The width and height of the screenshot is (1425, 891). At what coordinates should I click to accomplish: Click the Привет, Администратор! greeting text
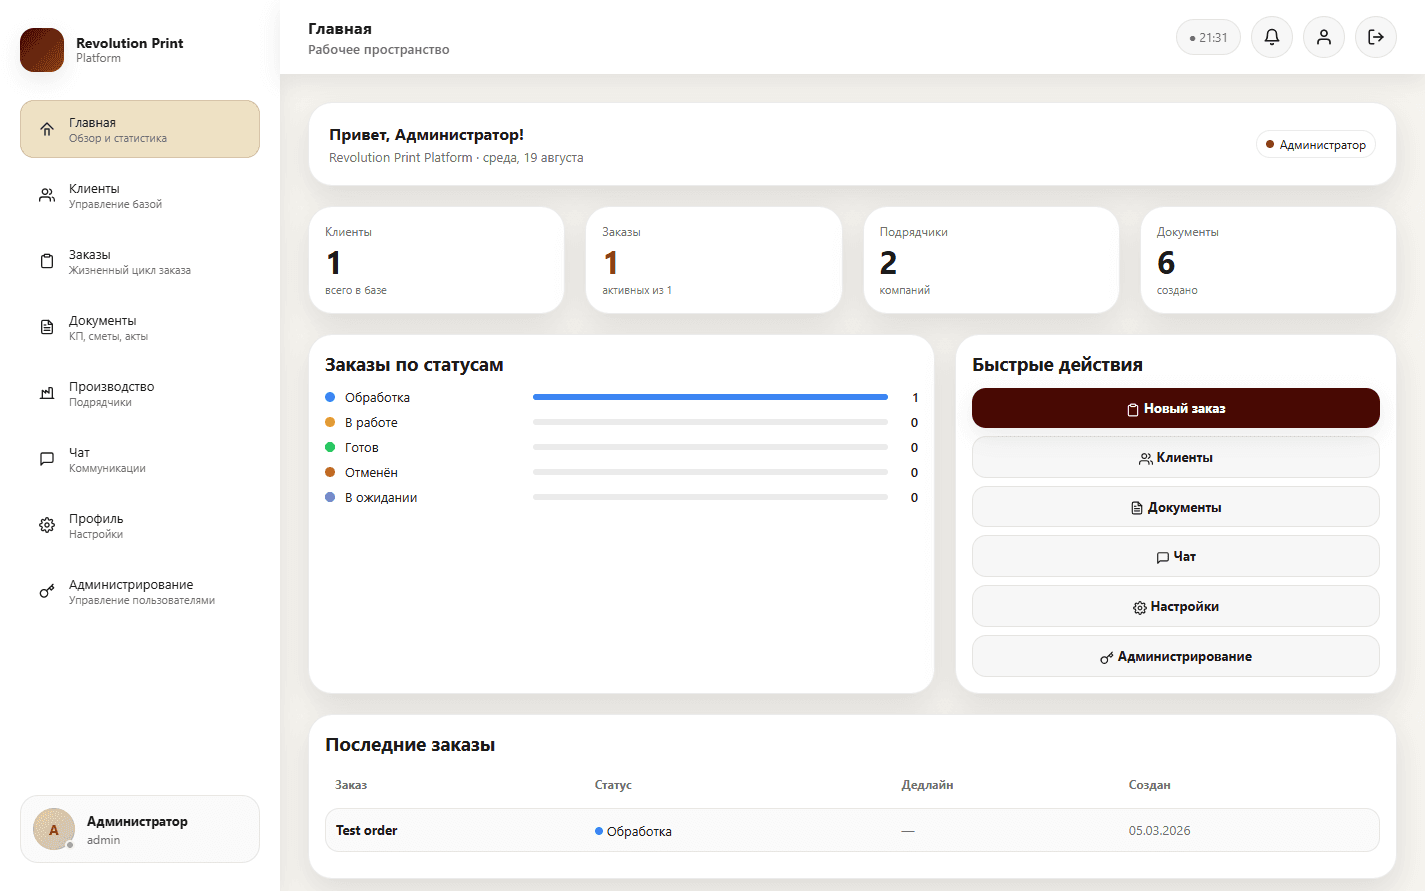pos(426,135)
